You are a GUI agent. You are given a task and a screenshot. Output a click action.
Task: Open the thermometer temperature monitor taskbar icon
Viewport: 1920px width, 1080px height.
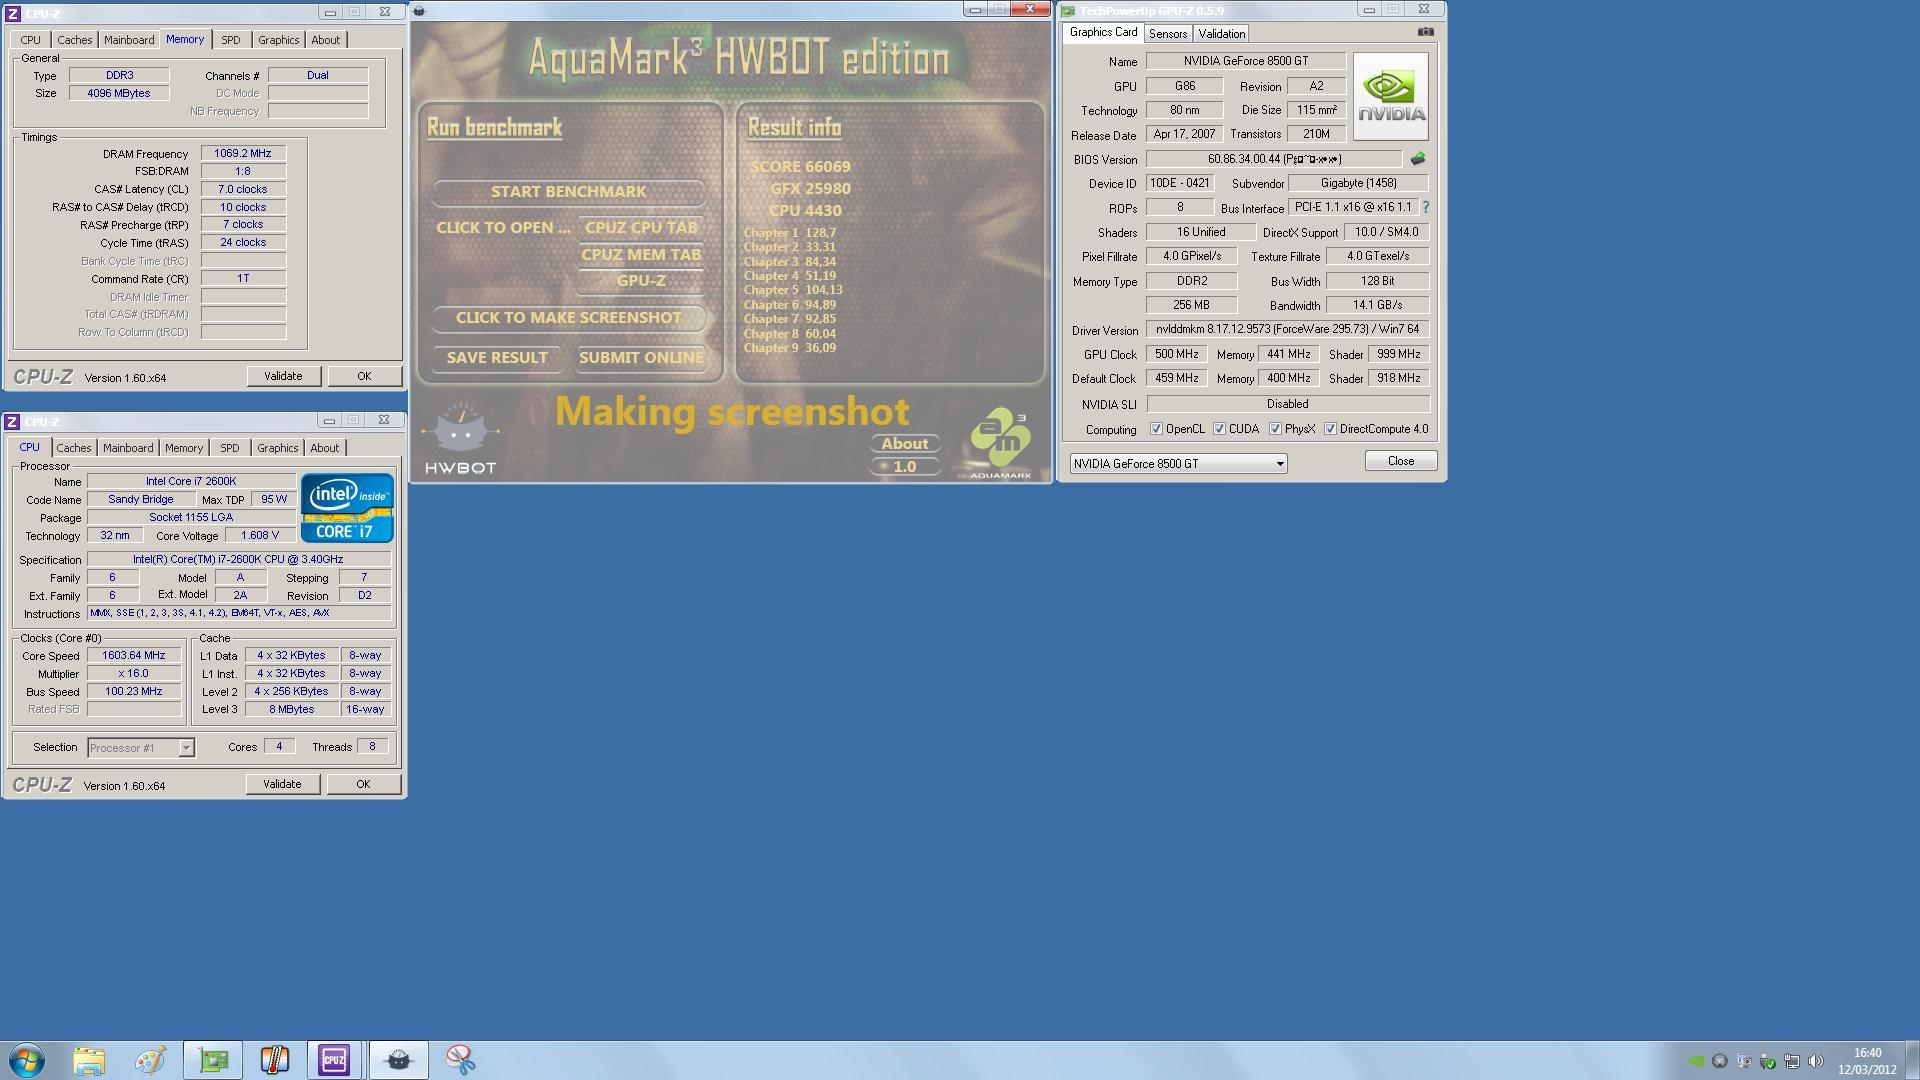pyautogui.click(x=274, y=1060)
